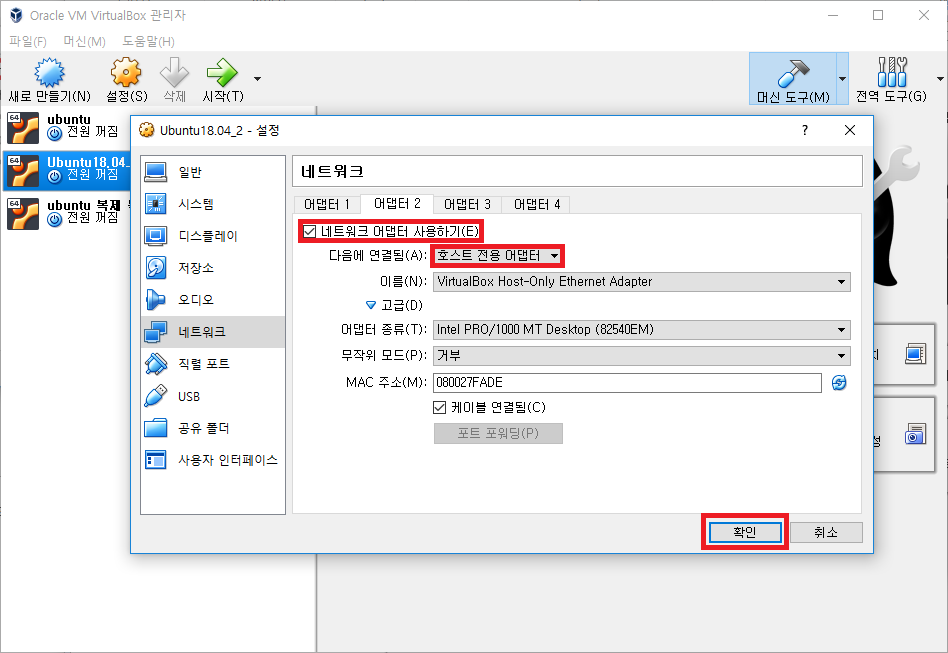Open the 도움말(H) menu
948x653 pixels.
pos(148,41)
